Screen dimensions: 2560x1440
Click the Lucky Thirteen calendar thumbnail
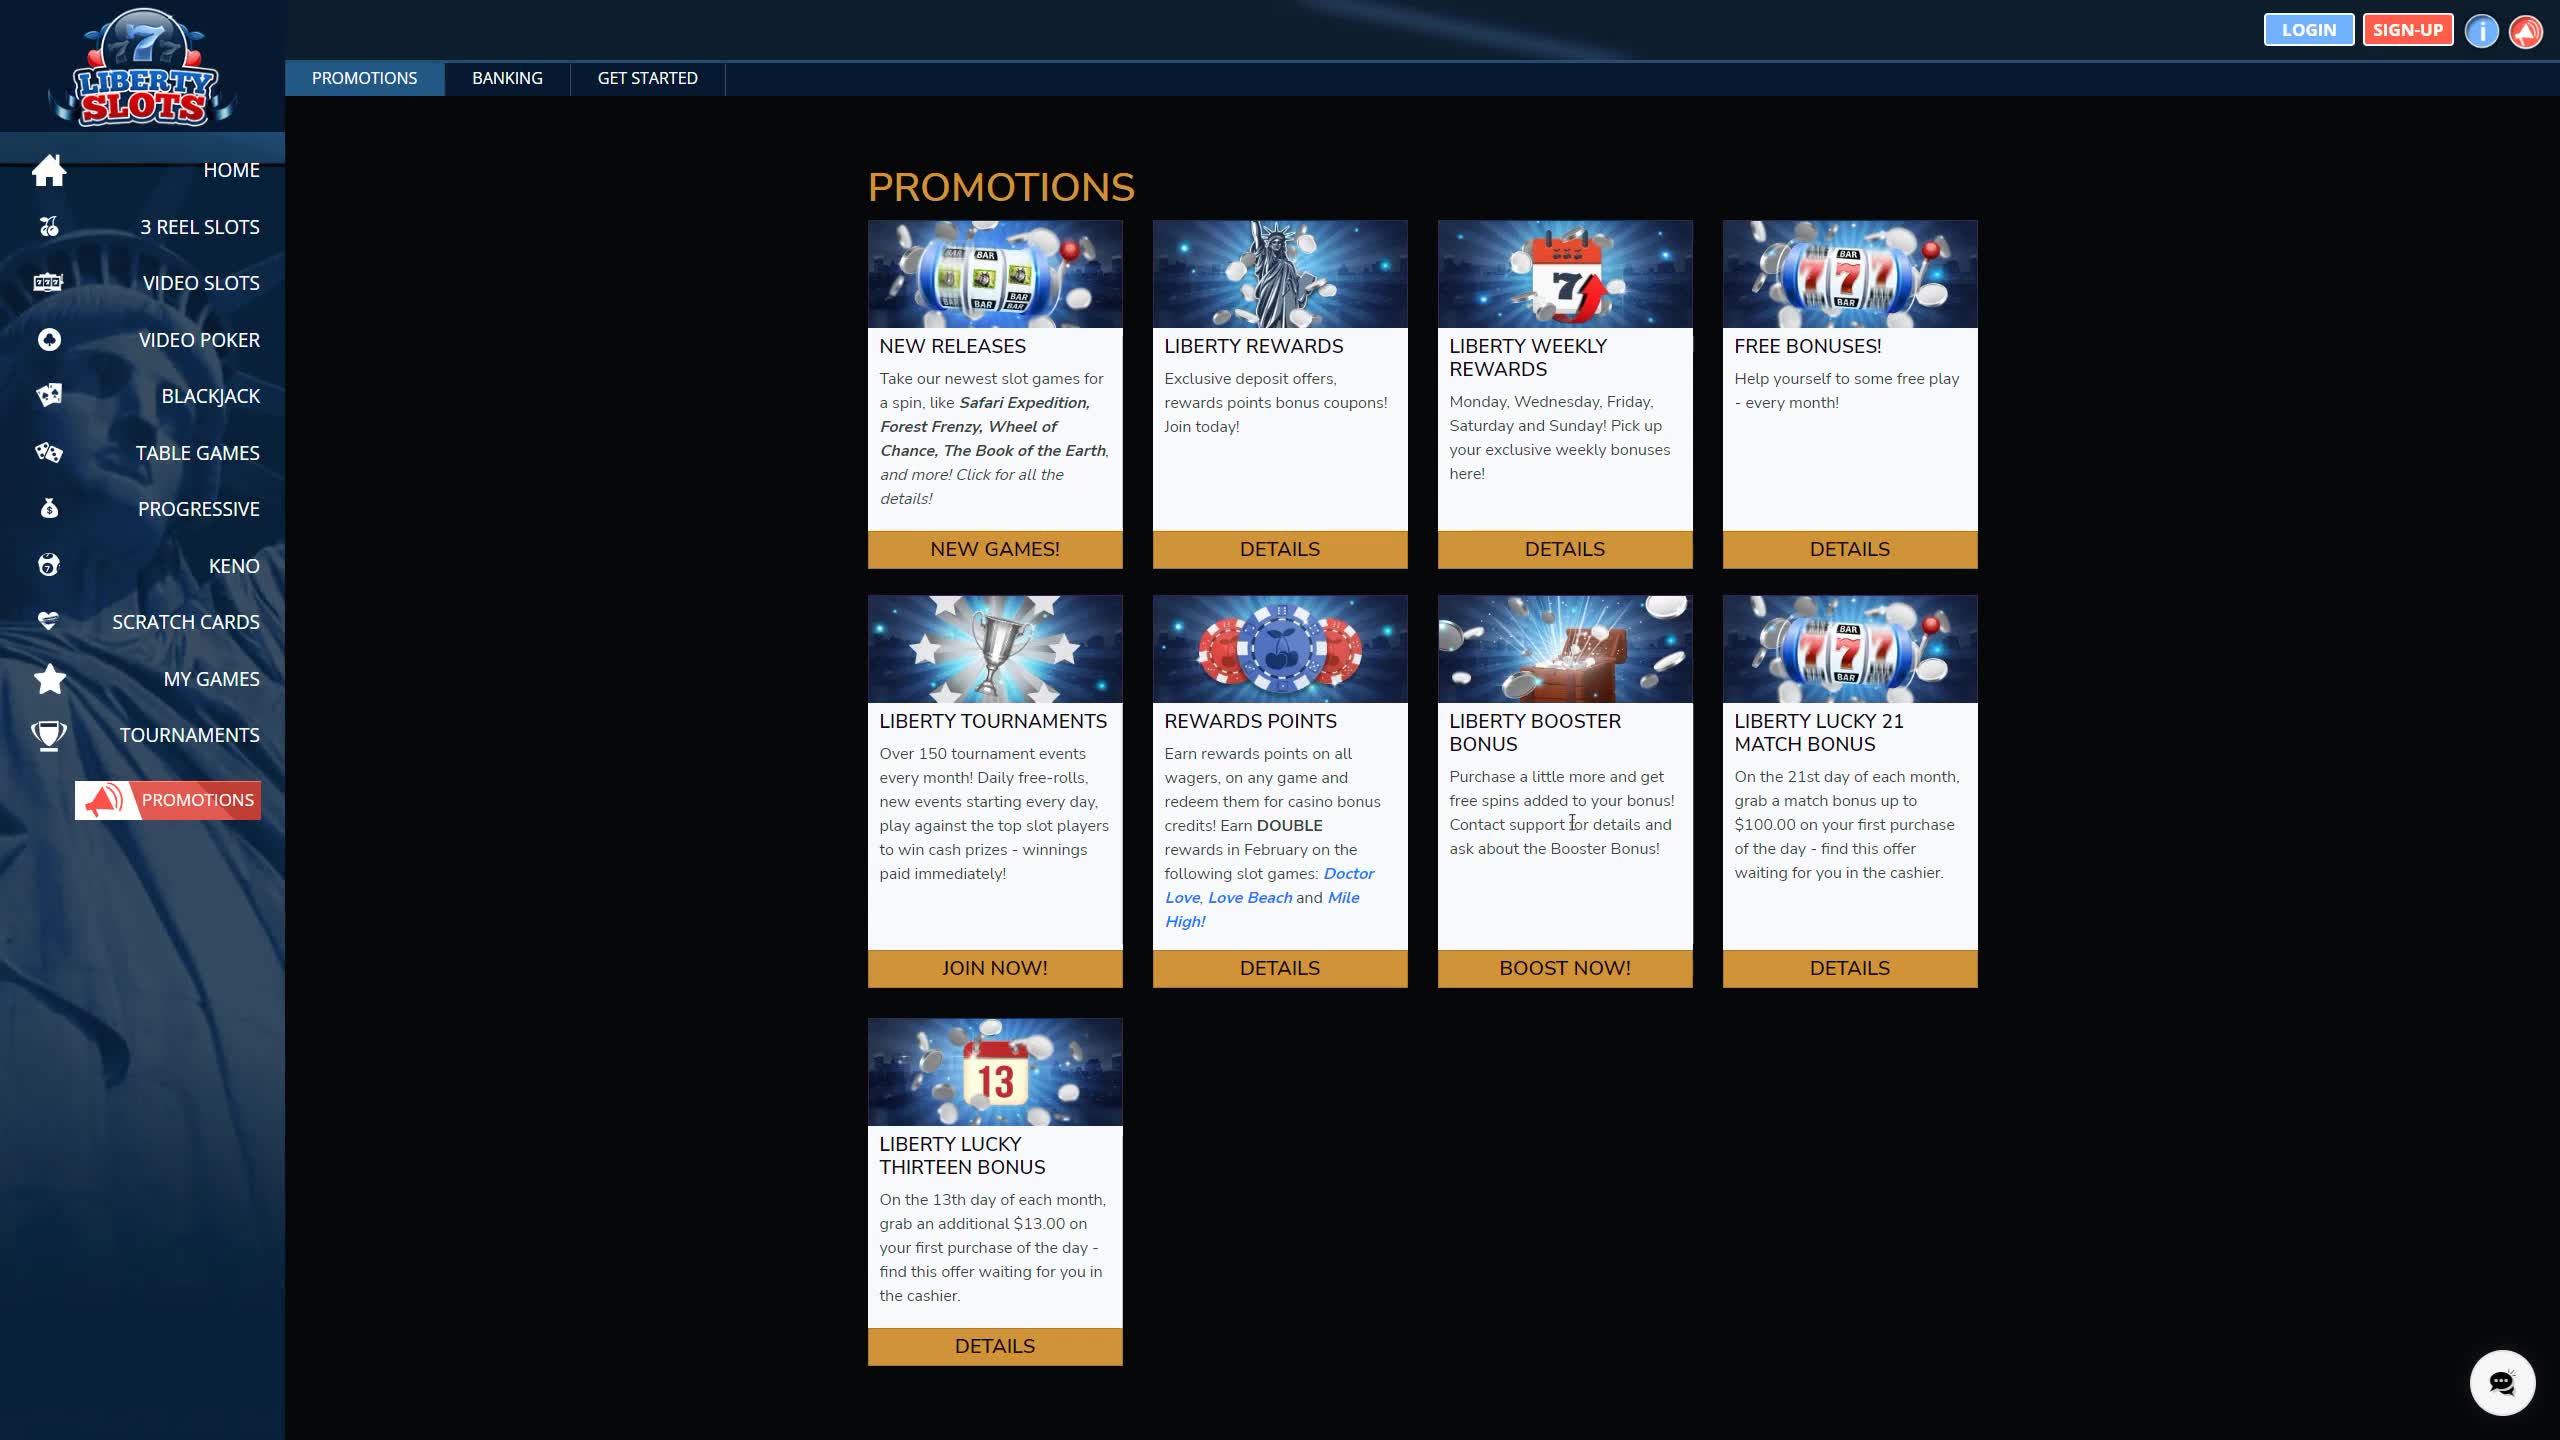[x=994, y=1072]
